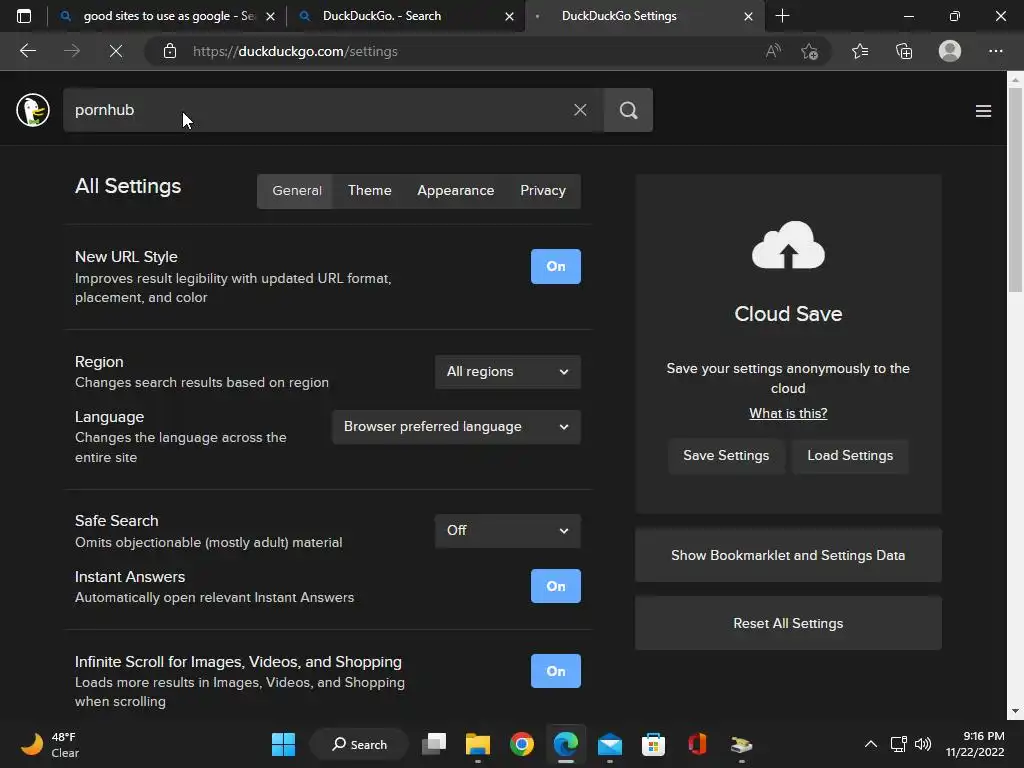This screenshot has height=768, width=1024.
Task: Switch to the Theme tab
Action: coord(370,191)
